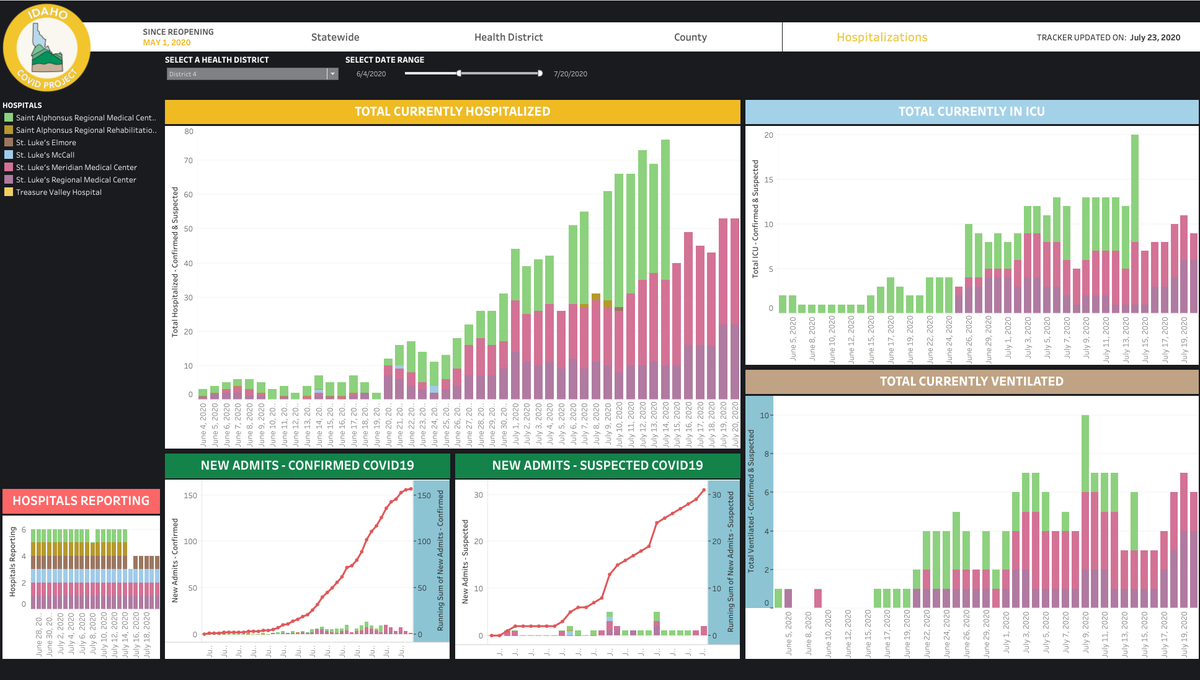Viewport: 1200px width, 680px height.
Task: Click the left handle of the date range slider
Action: [459, 73]
